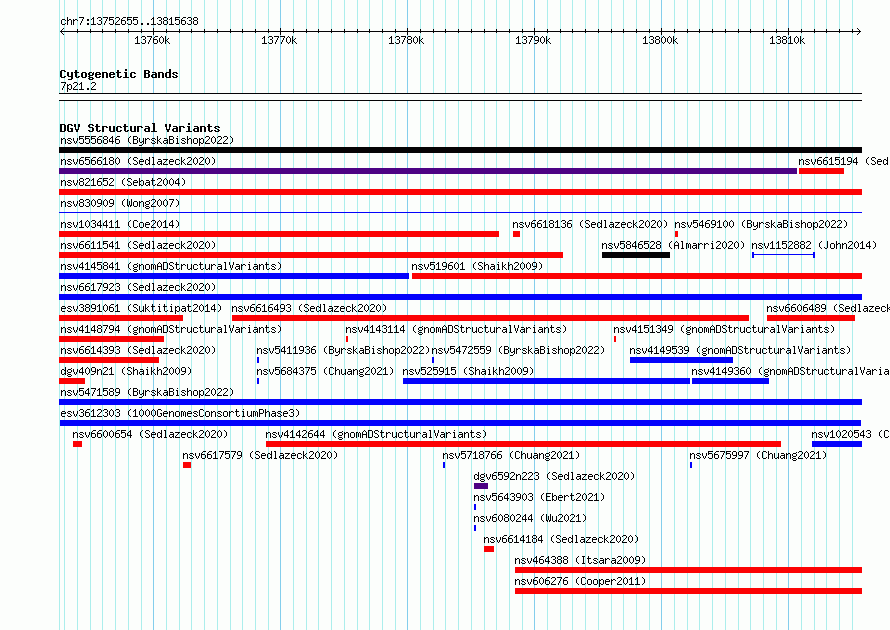Image resolution: width=890 pixels, height=630 pixels.
Task: Click the thin blue nsv830909 line
Action: [460, 213]
